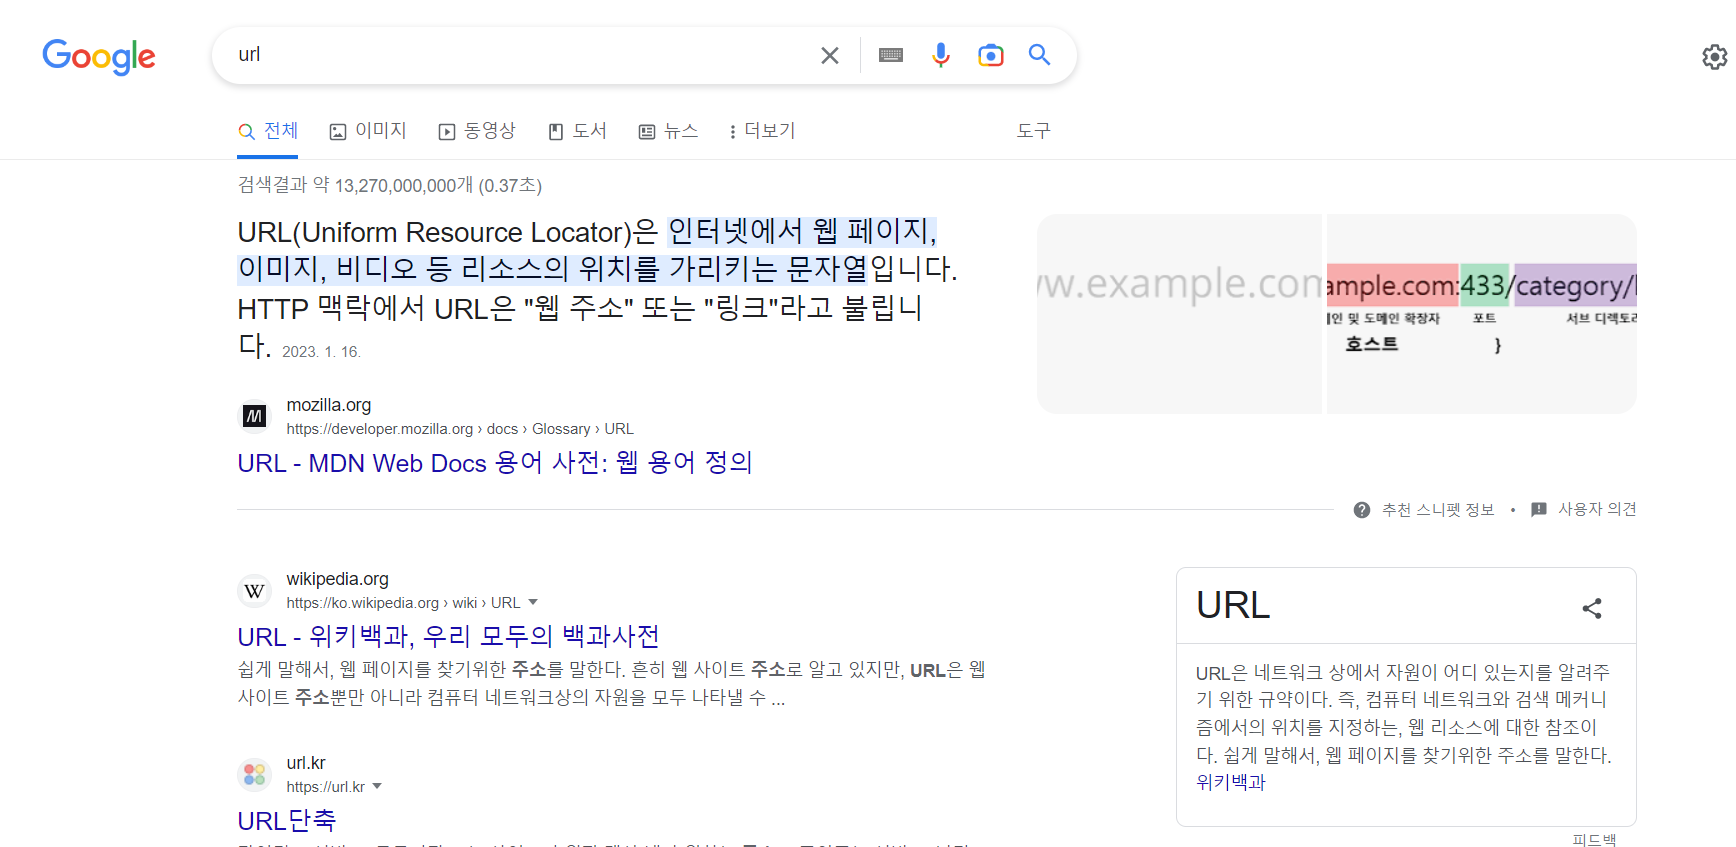The height and width of the screenshot is (847, 1736).
Task: Open 사용자 의견 feedback link
Action: [x=1597, y=510]
